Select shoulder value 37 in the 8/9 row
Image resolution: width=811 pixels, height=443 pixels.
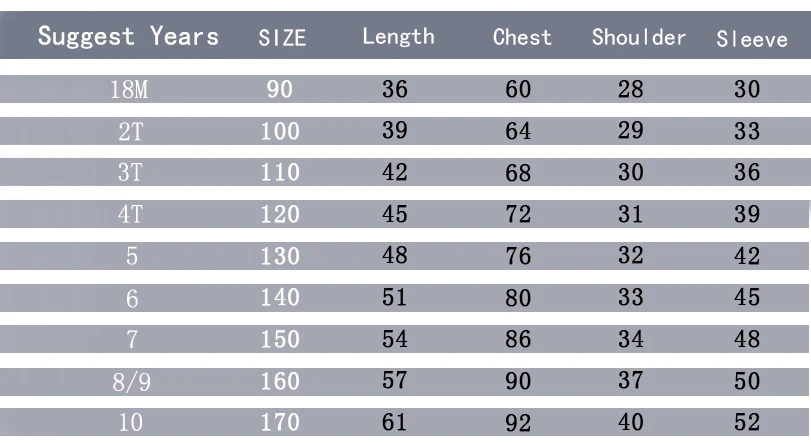pyautogui.click(x=630, y=380)
